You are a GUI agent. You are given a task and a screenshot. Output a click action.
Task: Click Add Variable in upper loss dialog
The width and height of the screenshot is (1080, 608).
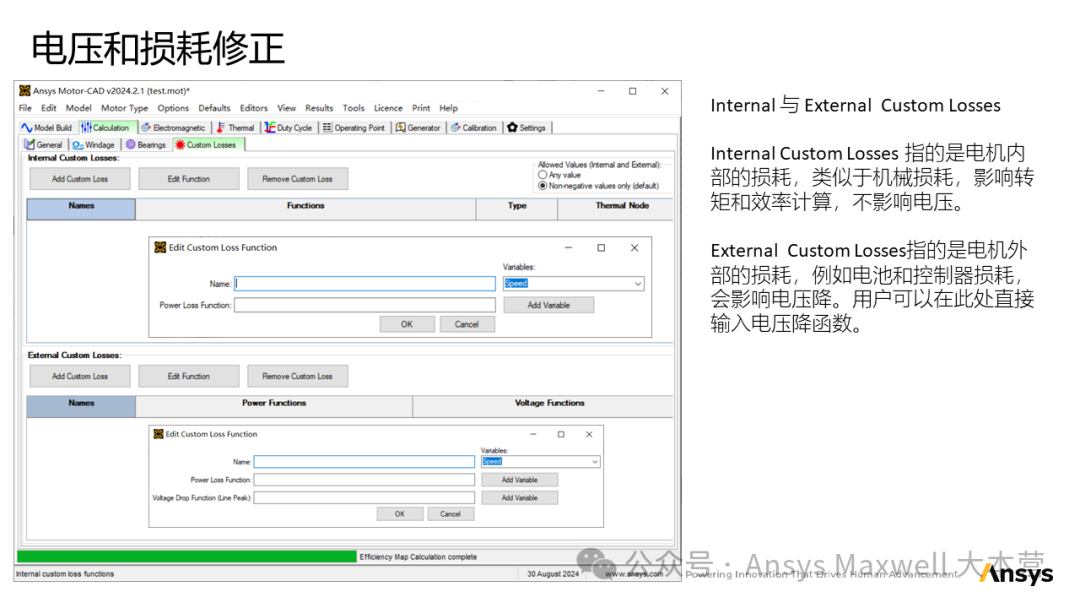tap(549, 305)
